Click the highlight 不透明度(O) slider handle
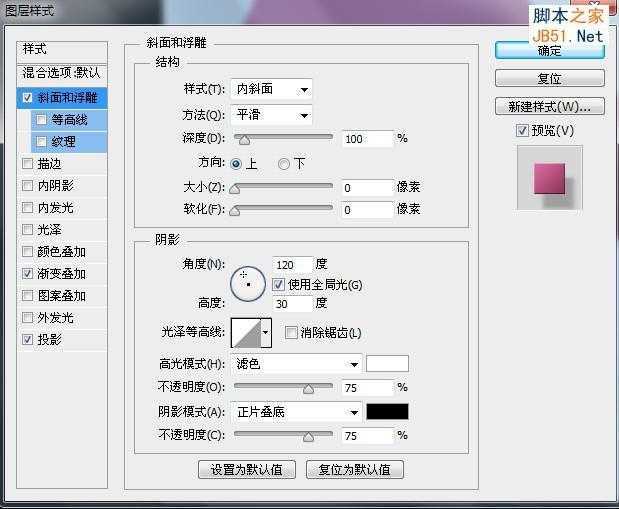 pos(308,389)
